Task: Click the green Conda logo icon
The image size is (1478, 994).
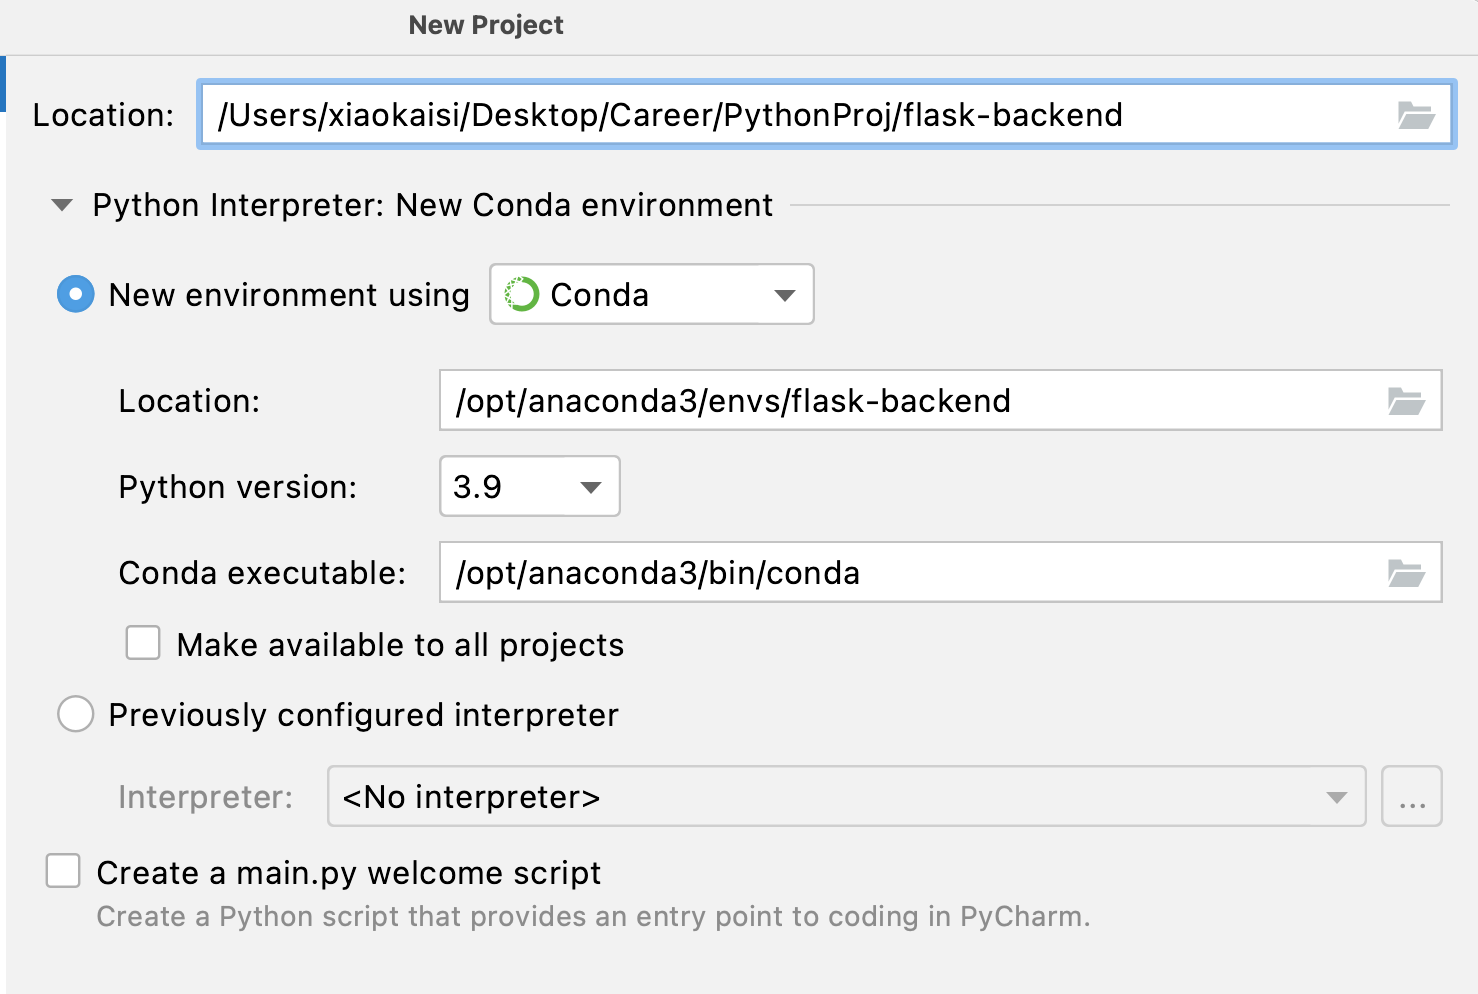Action: [x=521, y=295]
